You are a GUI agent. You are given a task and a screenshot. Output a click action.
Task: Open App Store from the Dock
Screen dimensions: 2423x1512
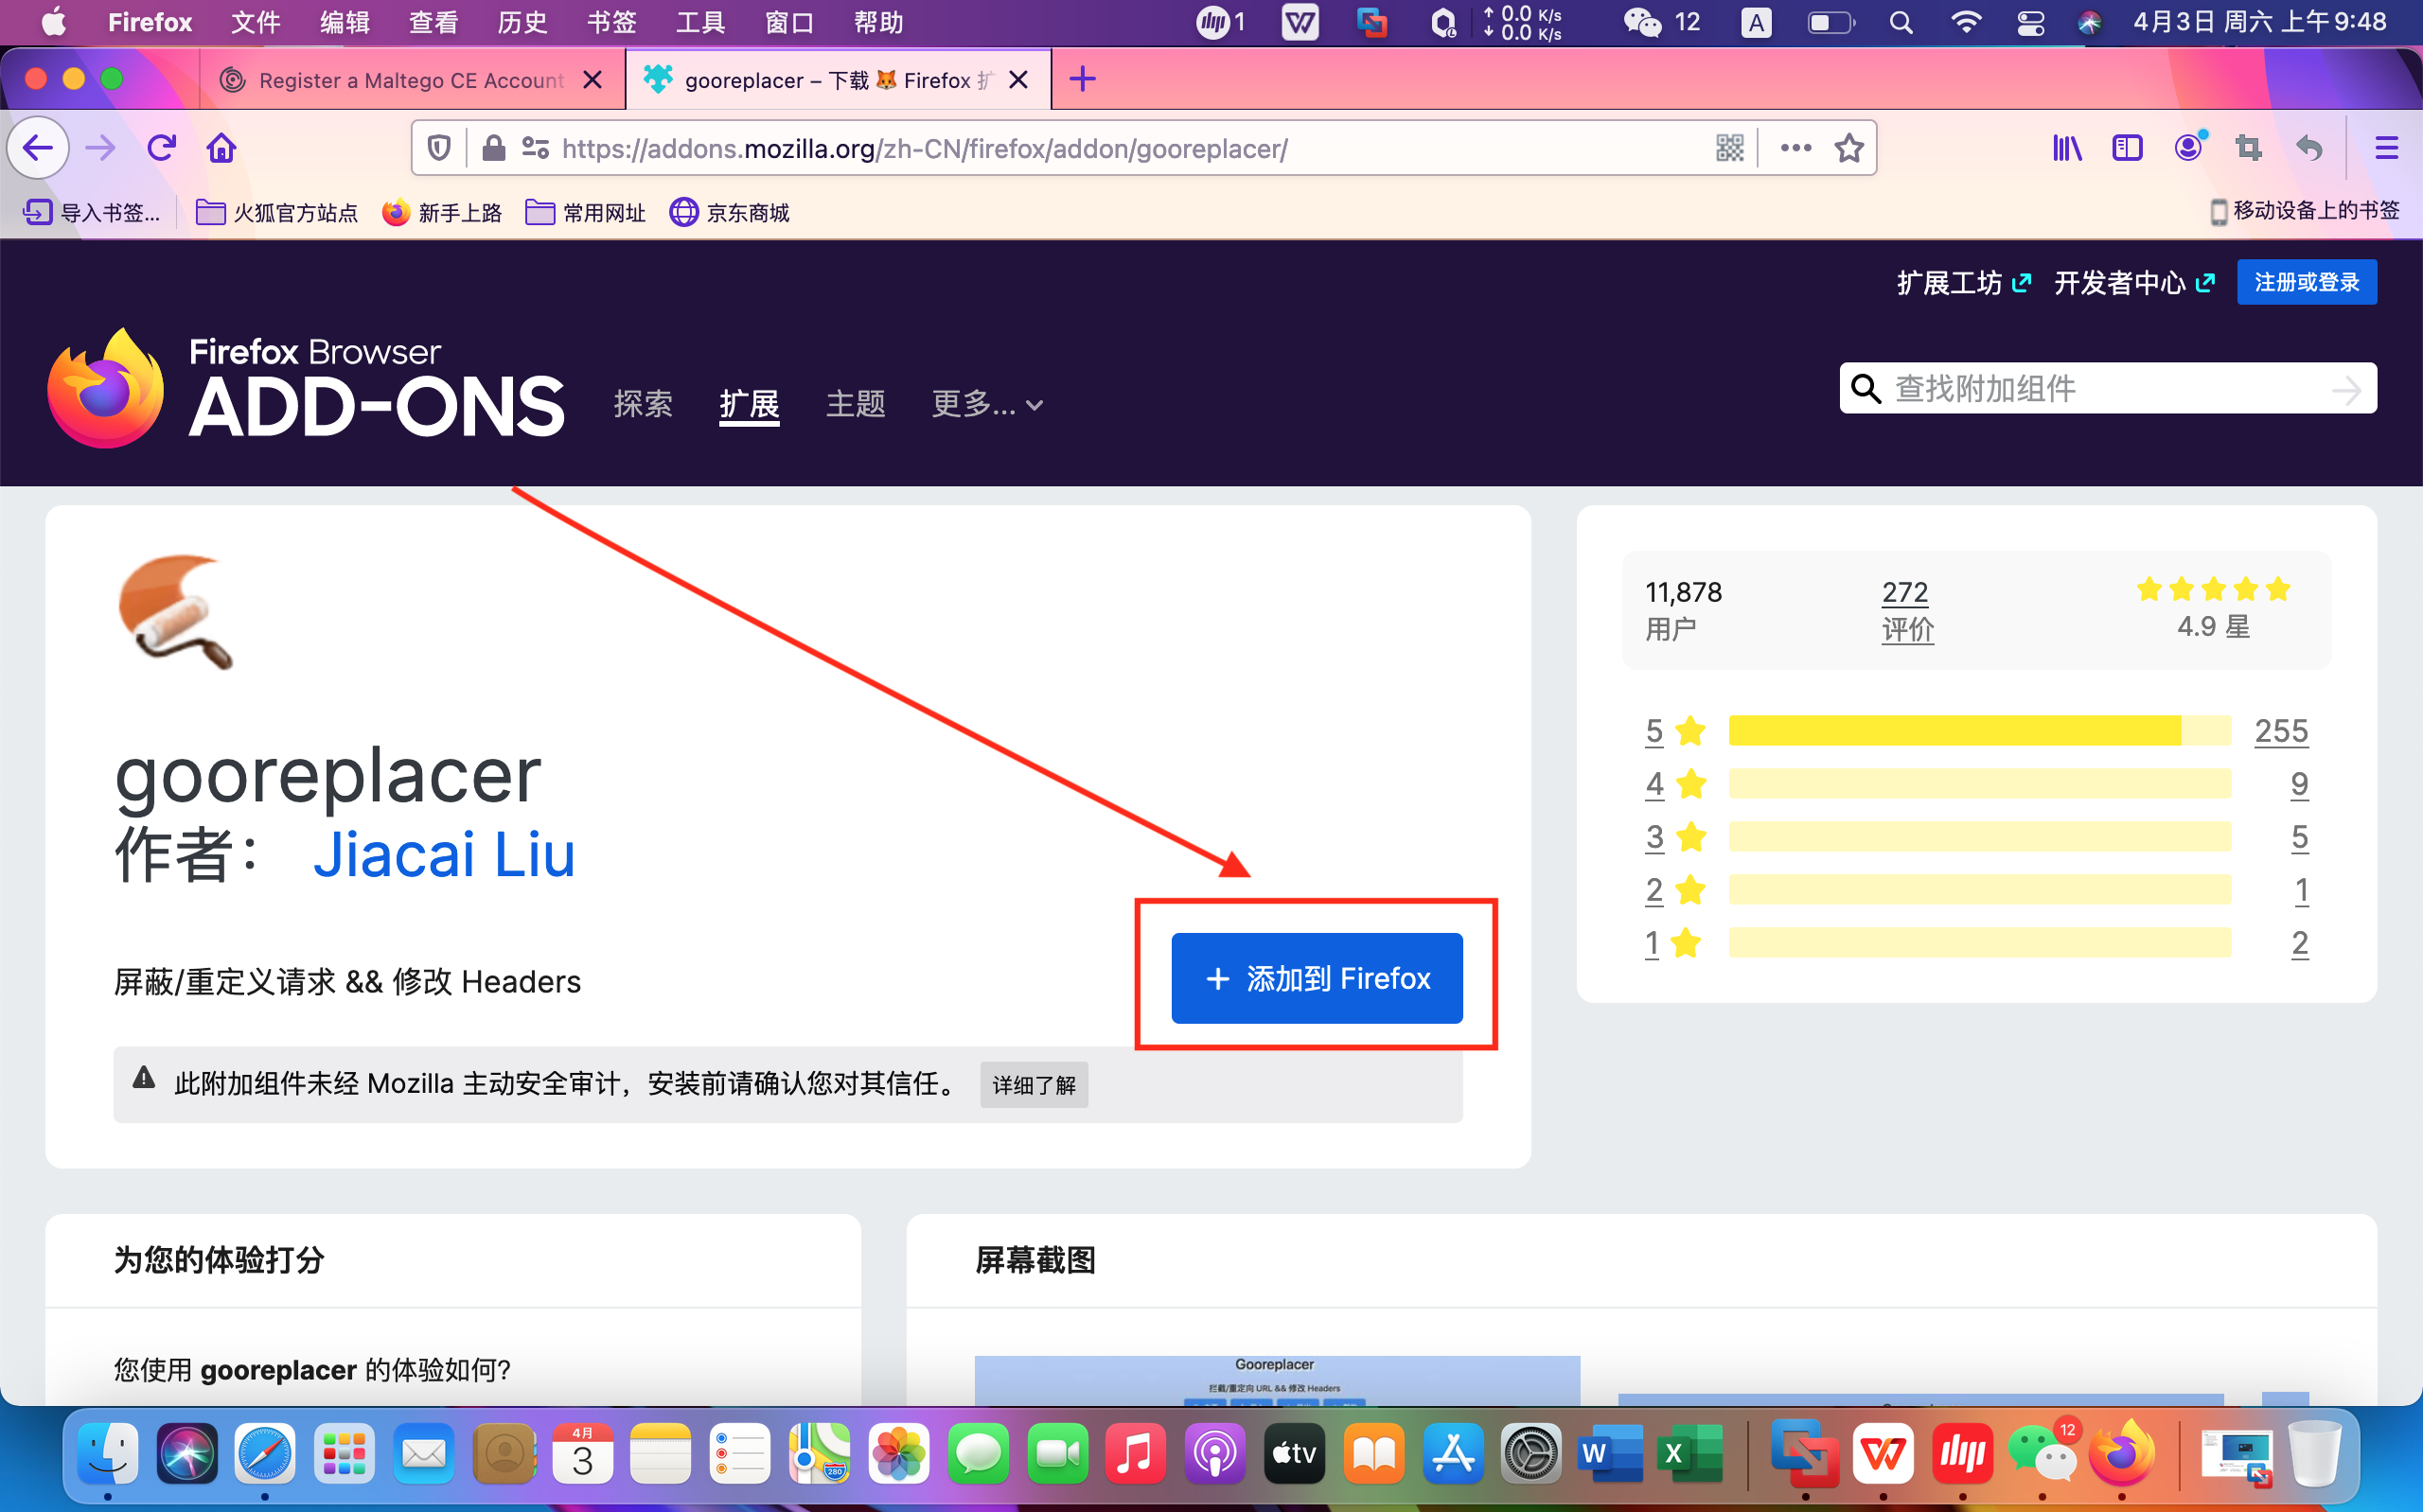click(1452, 1453)
